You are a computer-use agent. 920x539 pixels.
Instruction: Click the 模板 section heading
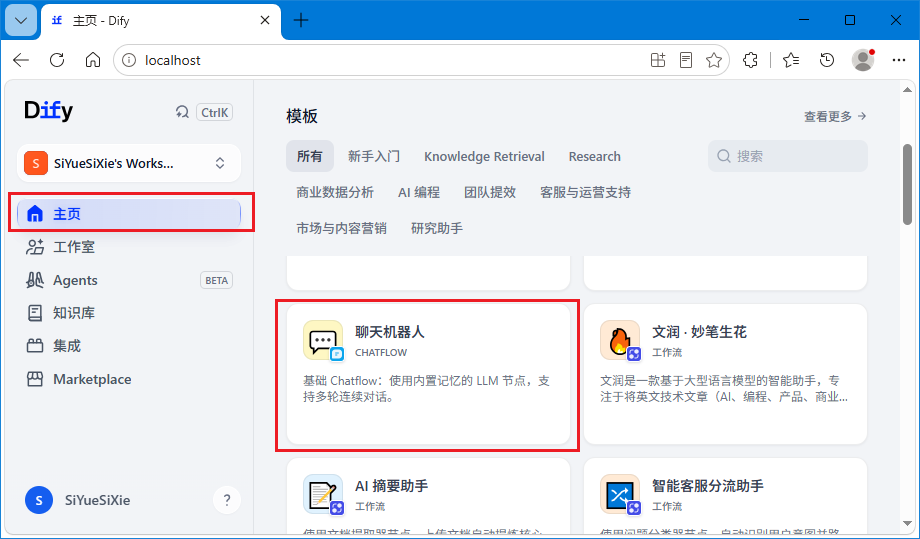tap(302, 116)
